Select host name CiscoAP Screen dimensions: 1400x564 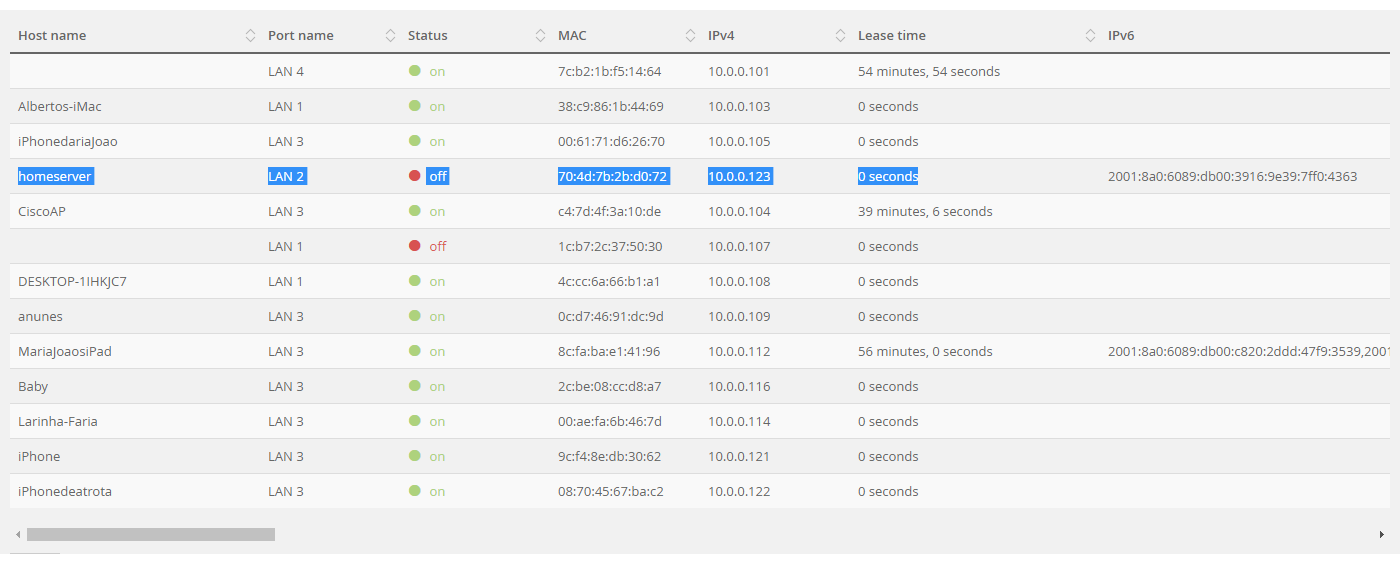(x=42, y=211)
